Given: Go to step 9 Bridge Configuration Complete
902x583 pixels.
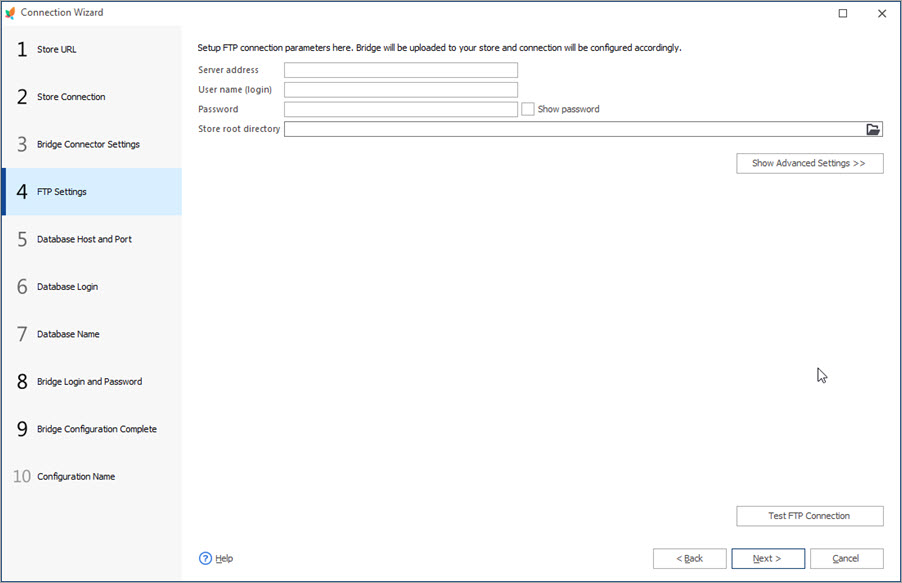Looking at the screenshot, I should click(92, 429).
